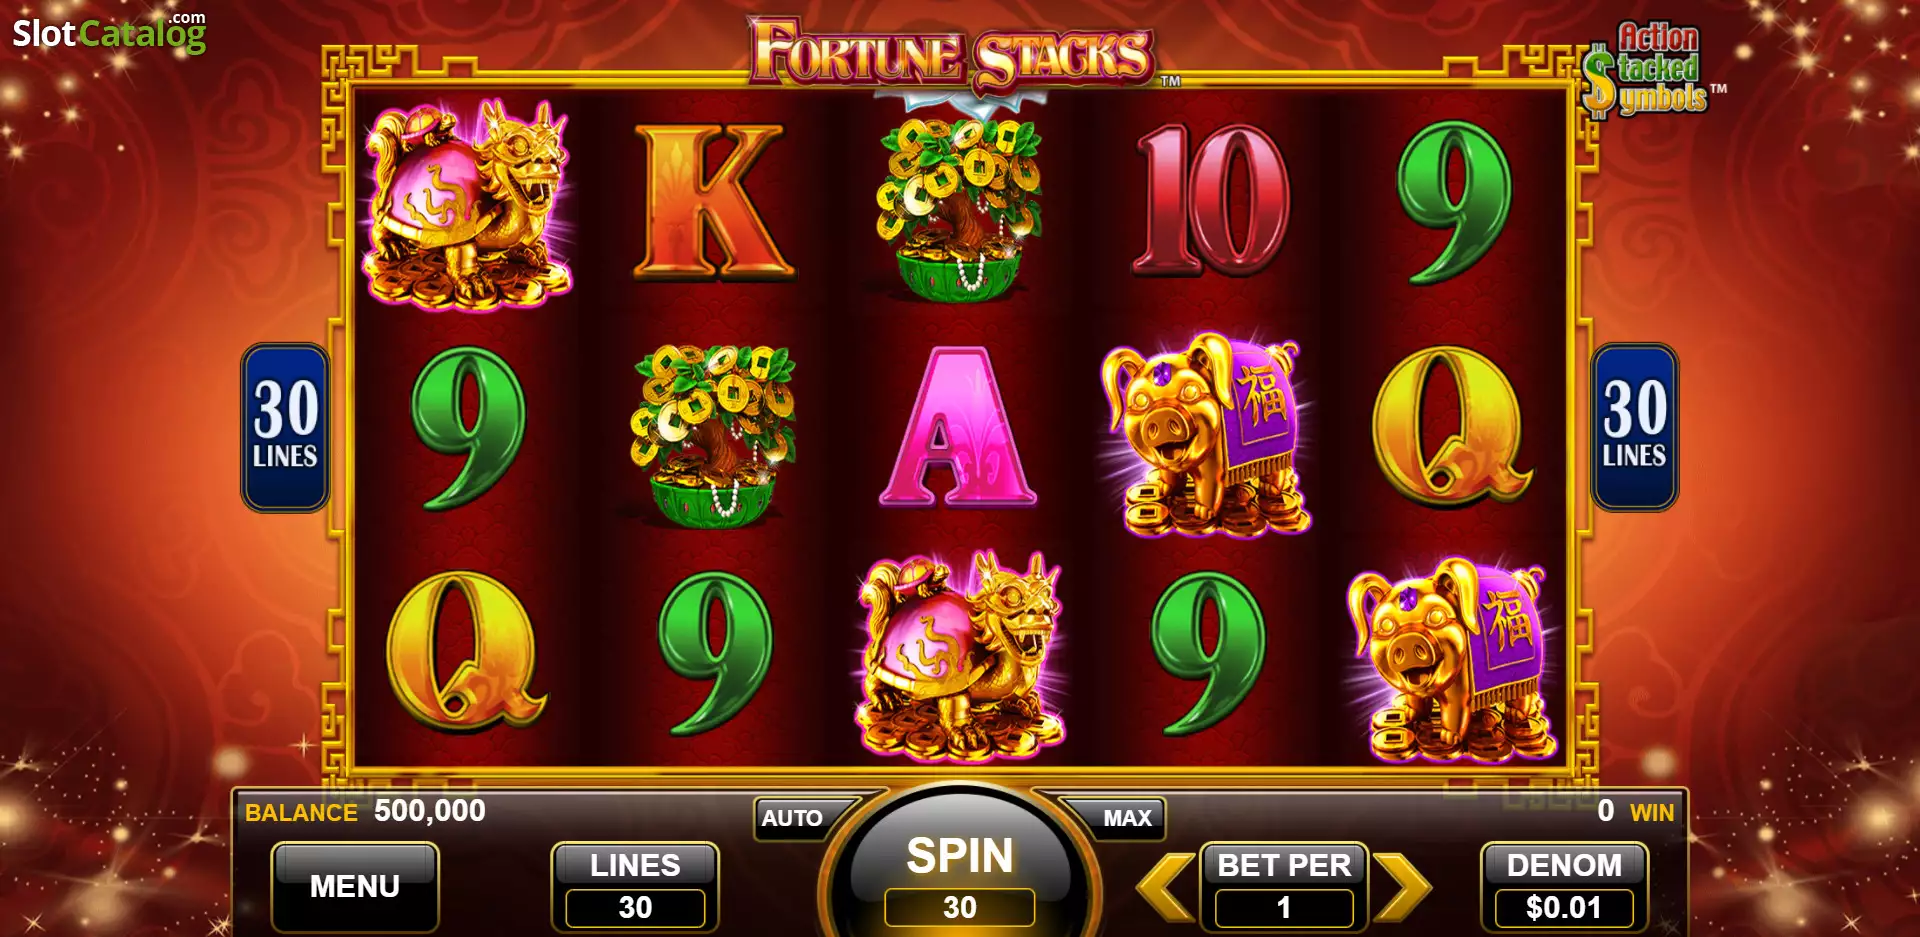Click the red 10 symbol on the fourth reel
The width and height of the screenshot is (1920, 937).
tap(1211, 200)
